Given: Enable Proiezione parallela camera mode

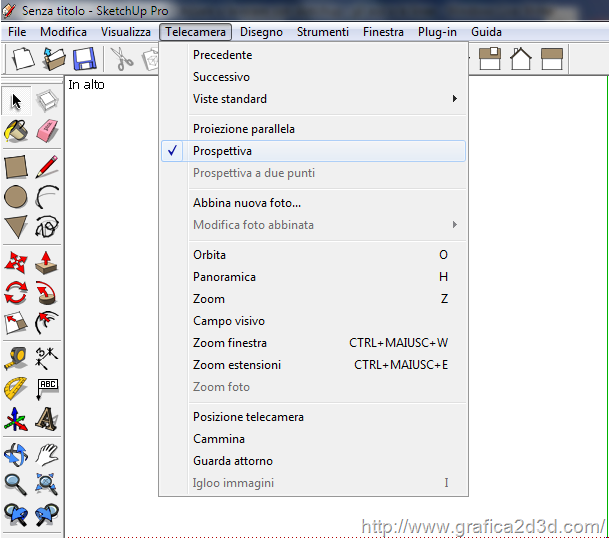Looking at the screenshot, I should click(x=243, y=129).
